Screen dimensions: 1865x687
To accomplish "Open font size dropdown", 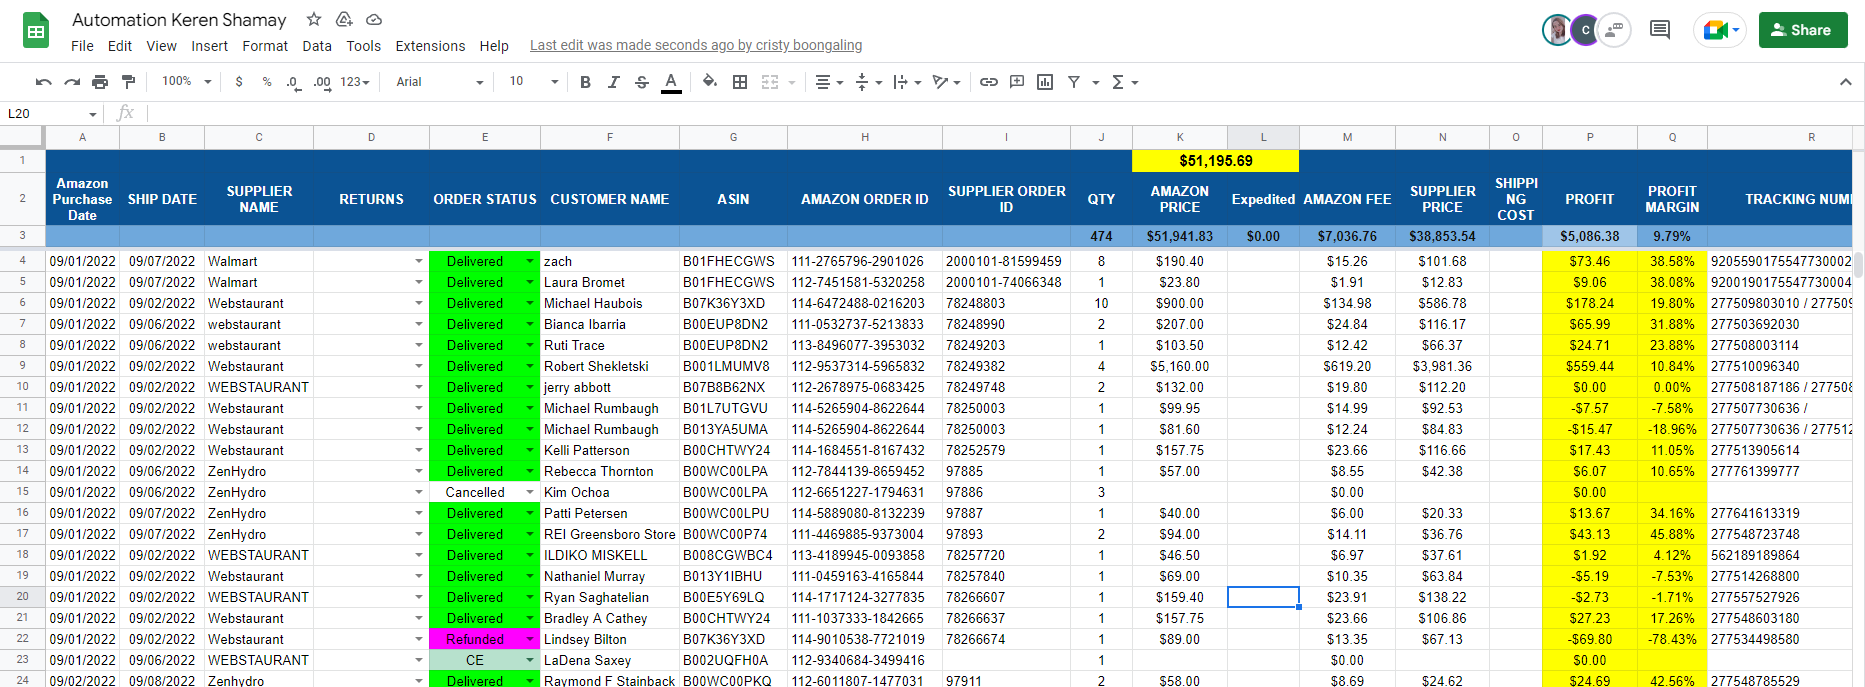I will pyautogui.click(x=533, y=82).
